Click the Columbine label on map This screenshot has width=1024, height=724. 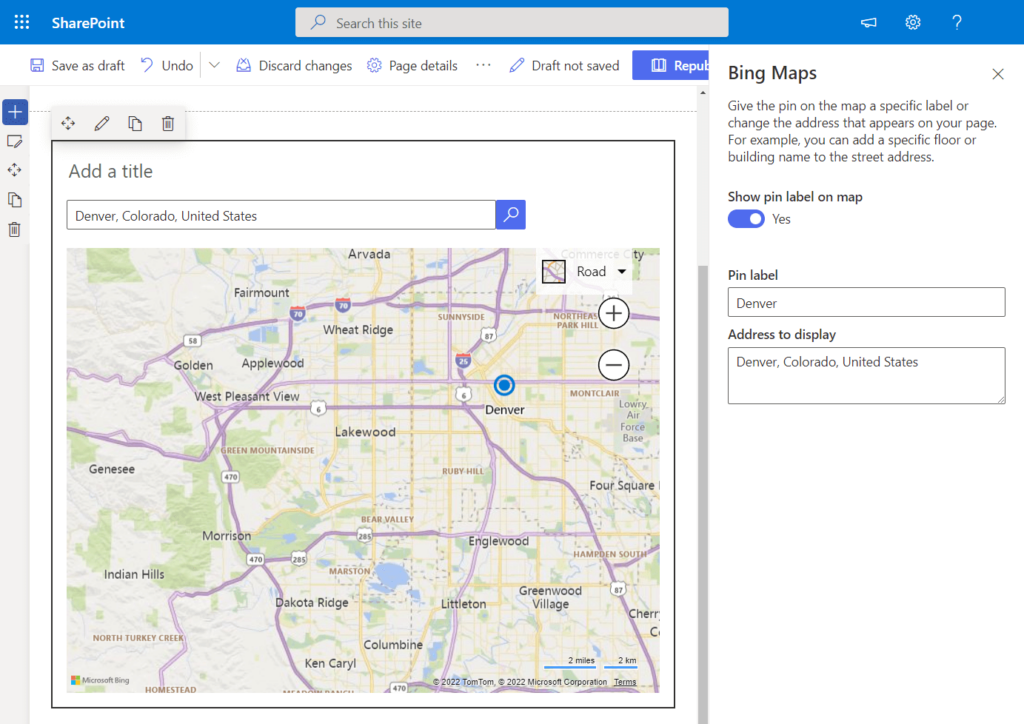pyautogui.click(x=393, y=644)
